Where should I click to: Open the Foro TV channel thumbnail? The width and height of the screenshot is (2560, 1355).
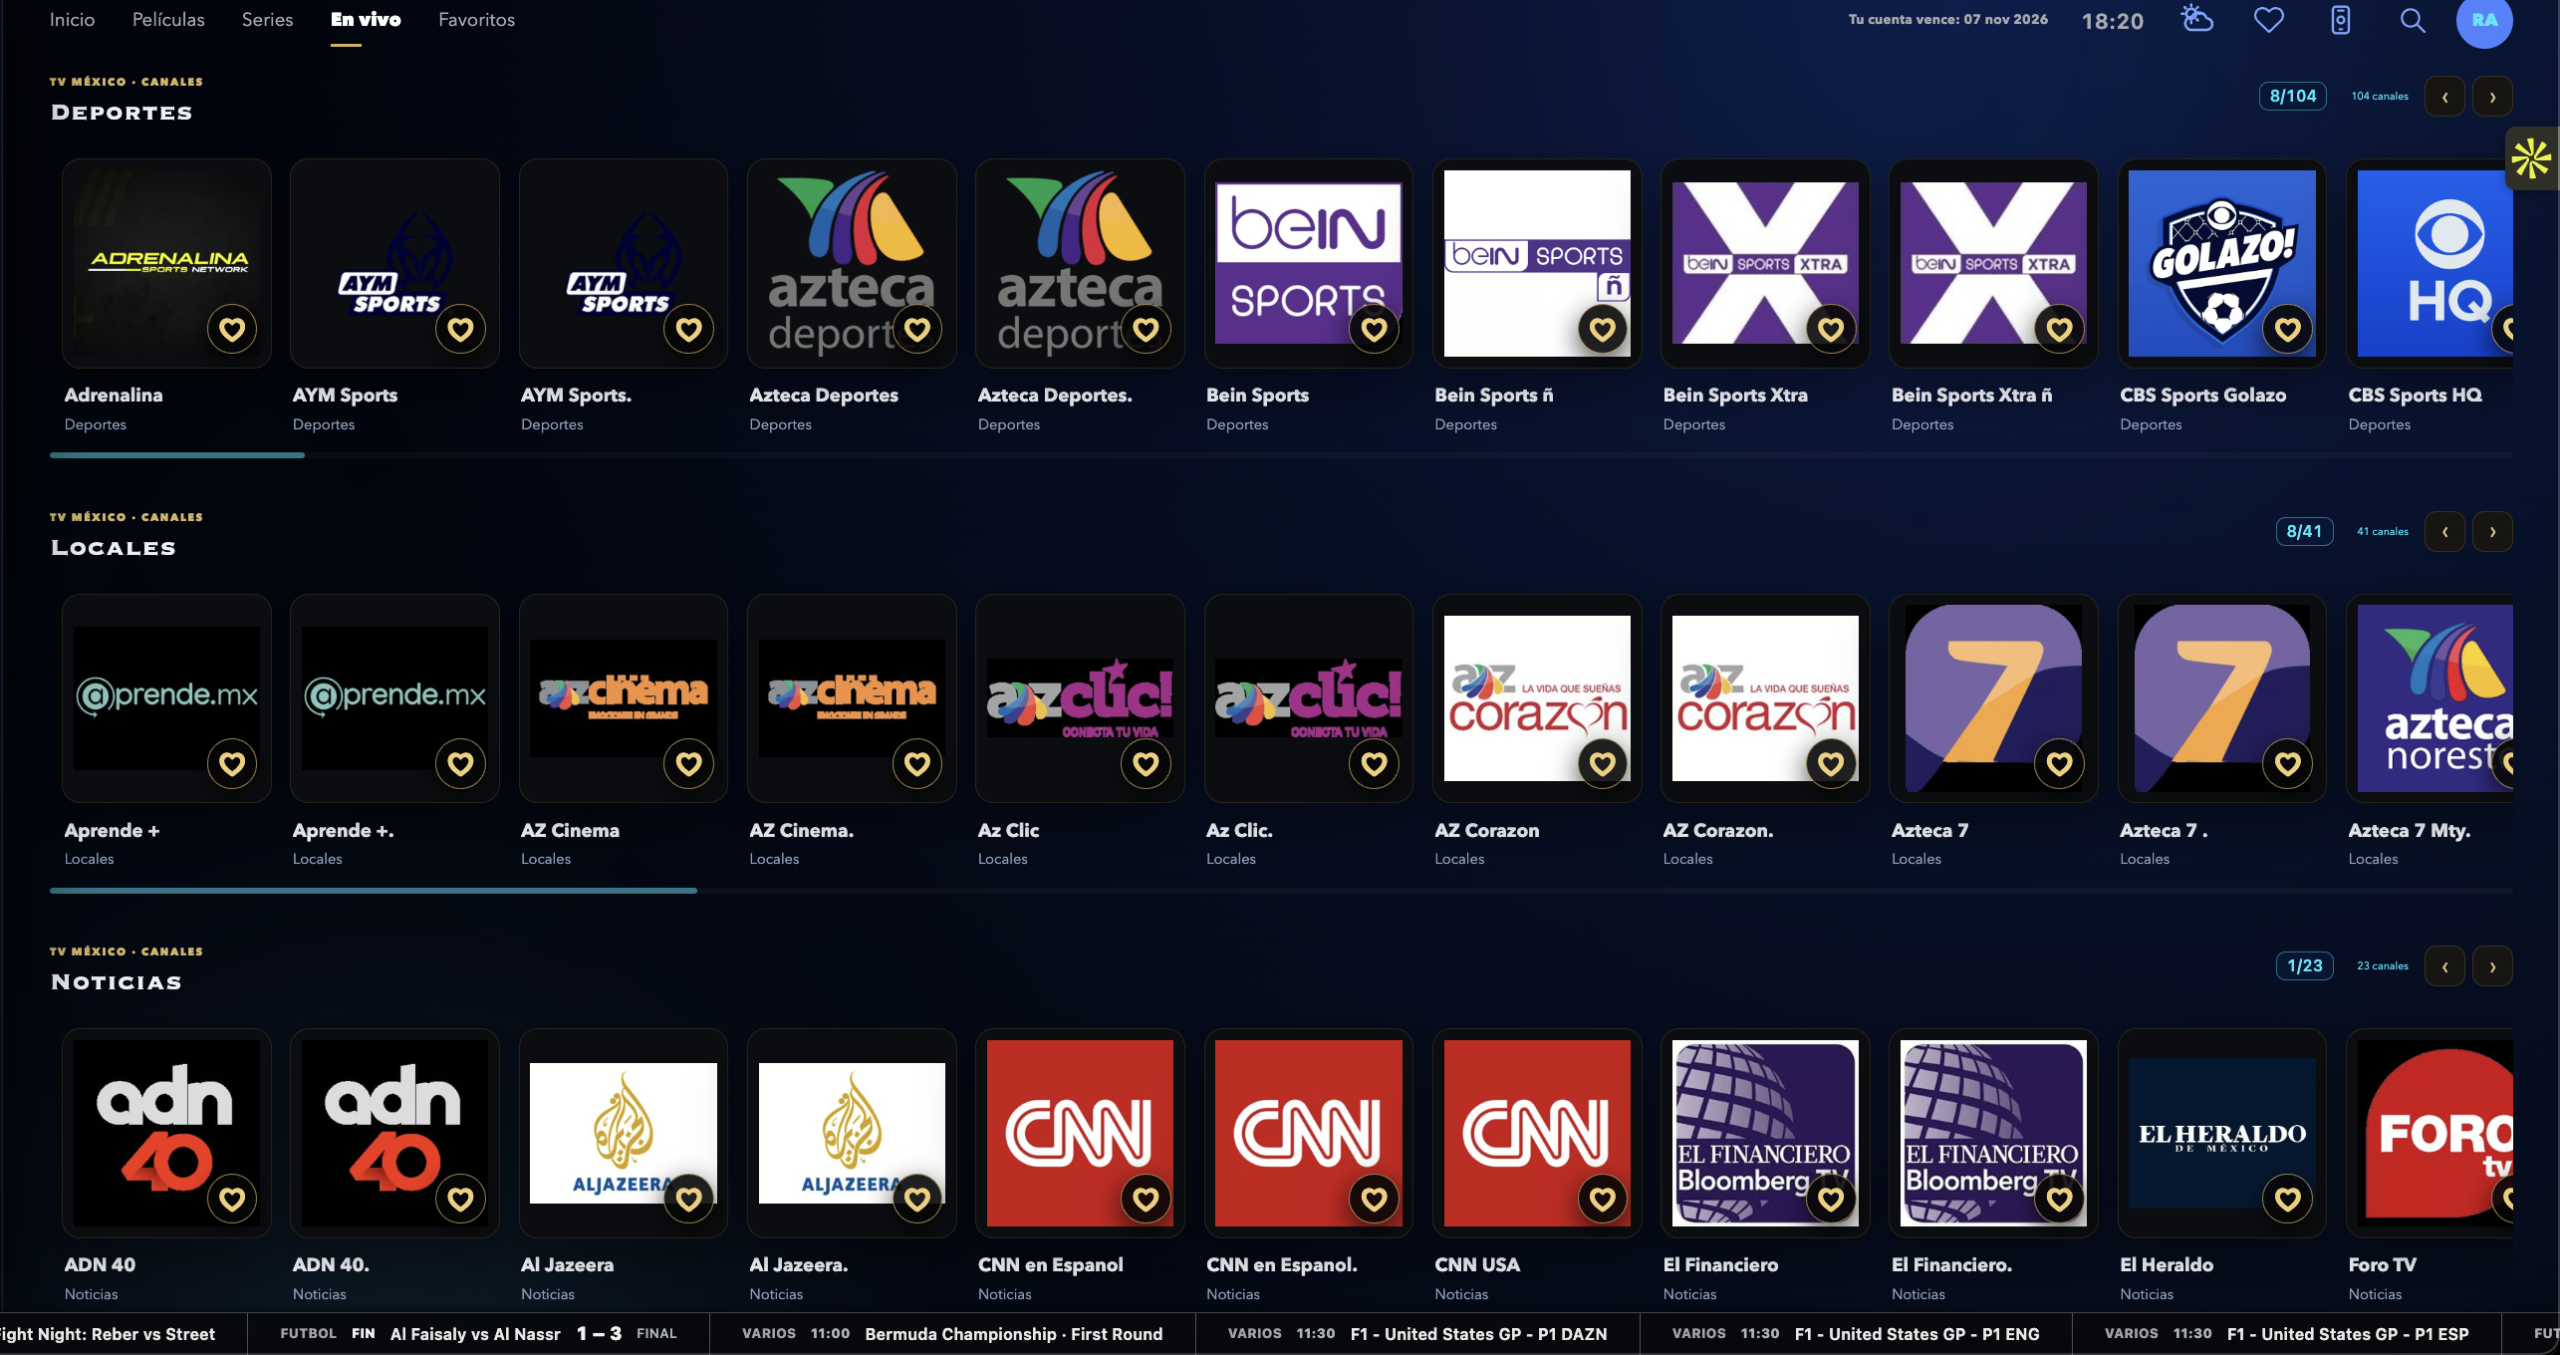click(2431, 1133)
